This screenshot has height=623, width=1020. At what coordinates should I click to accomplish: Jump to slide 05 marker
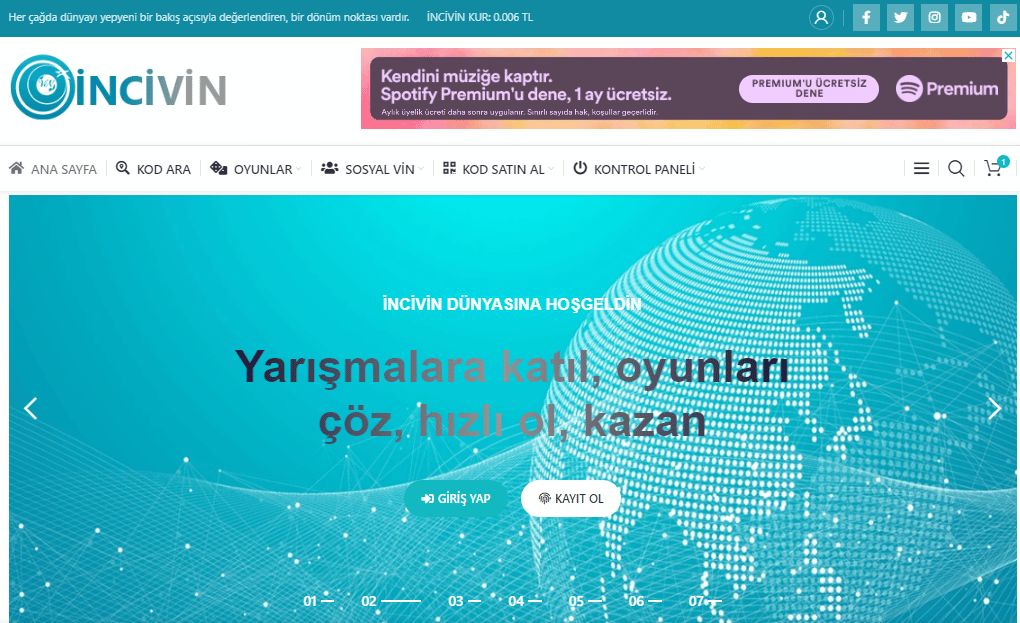585,601
